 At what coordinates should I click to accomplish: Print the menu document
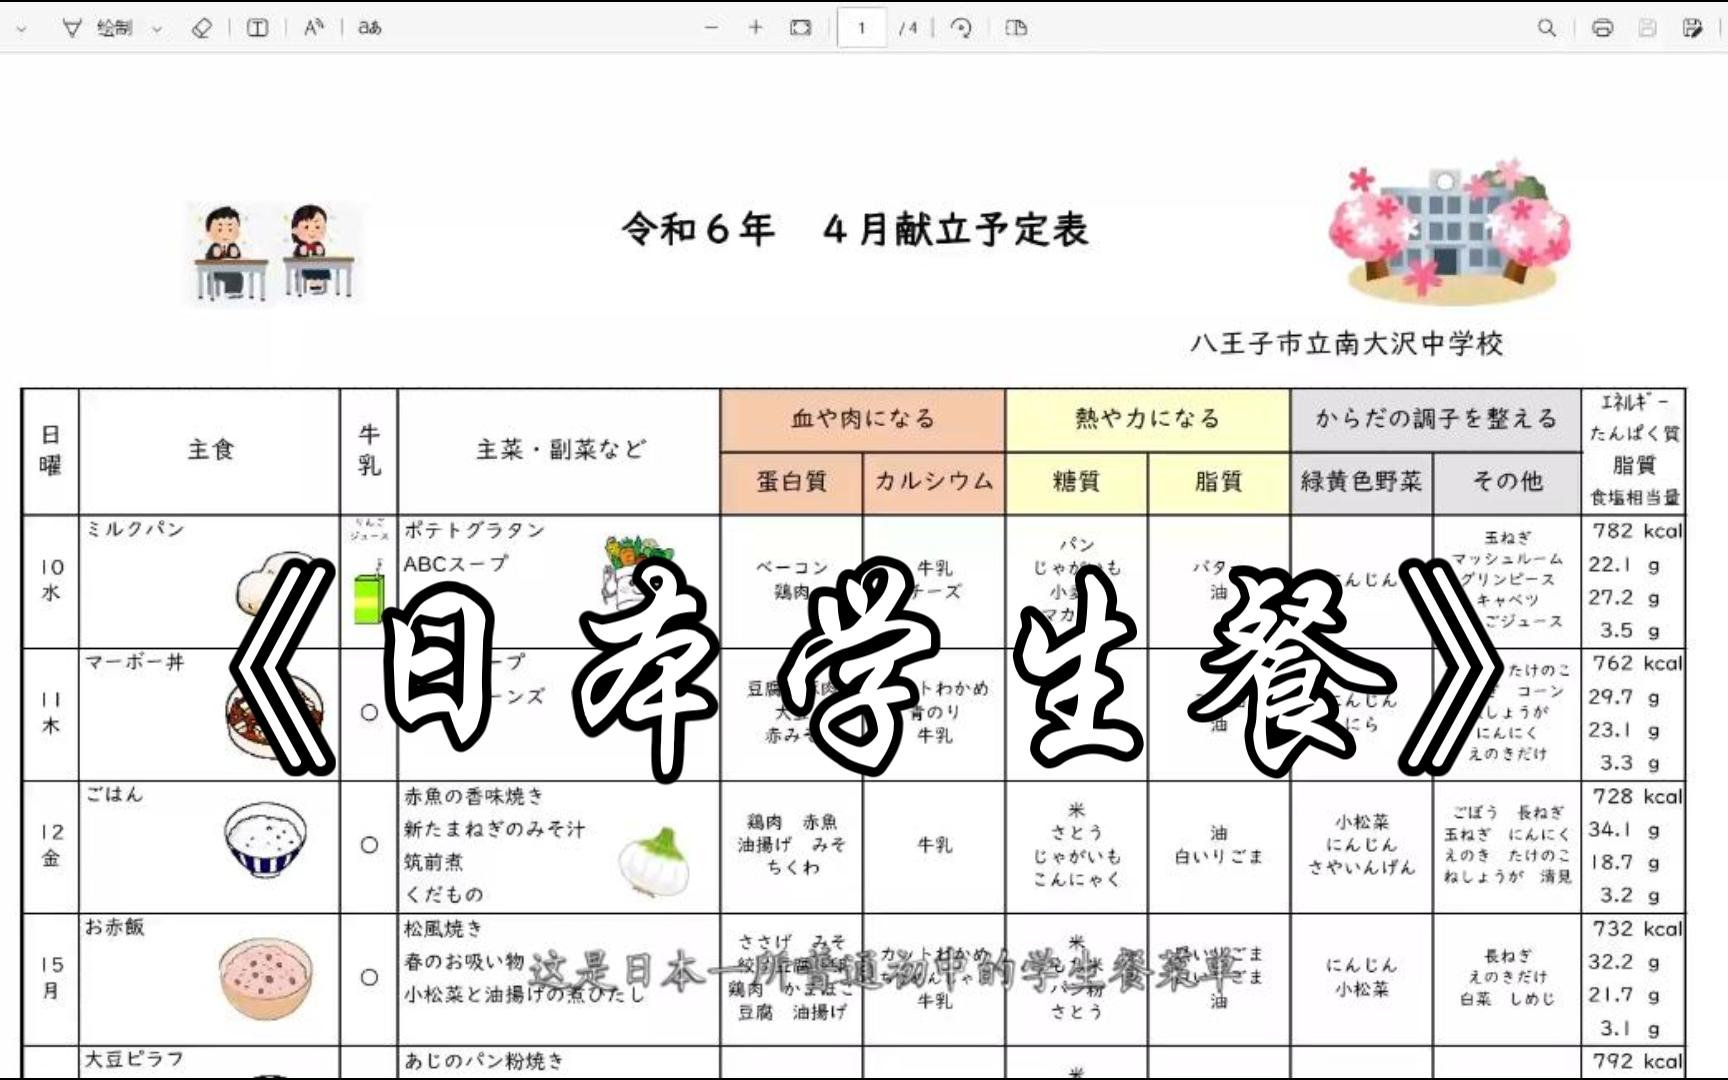coord(1602,28)
